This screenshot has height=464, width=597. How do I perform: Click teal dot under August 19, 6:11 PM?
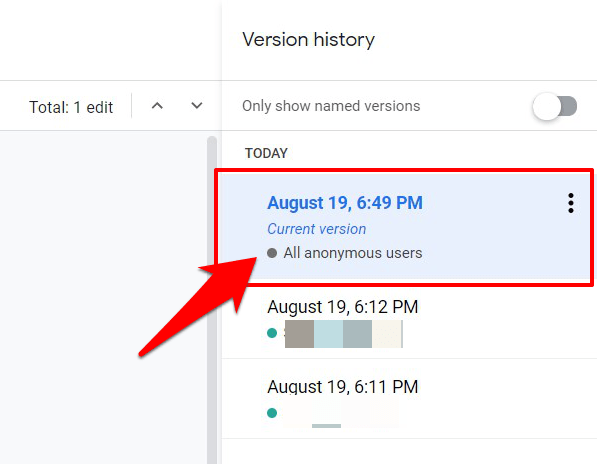coord(272,413)
